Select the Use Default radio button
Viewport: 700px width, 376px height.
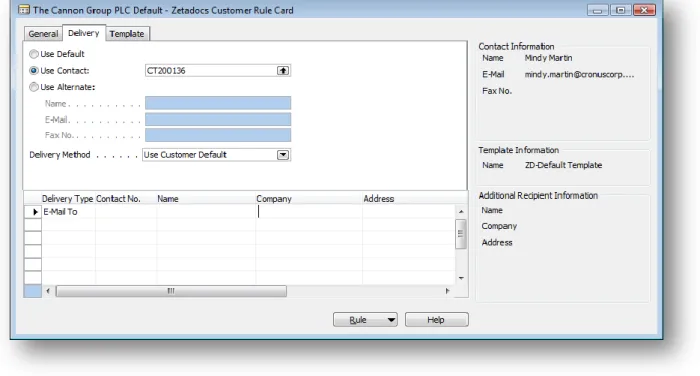pos(33,54)
